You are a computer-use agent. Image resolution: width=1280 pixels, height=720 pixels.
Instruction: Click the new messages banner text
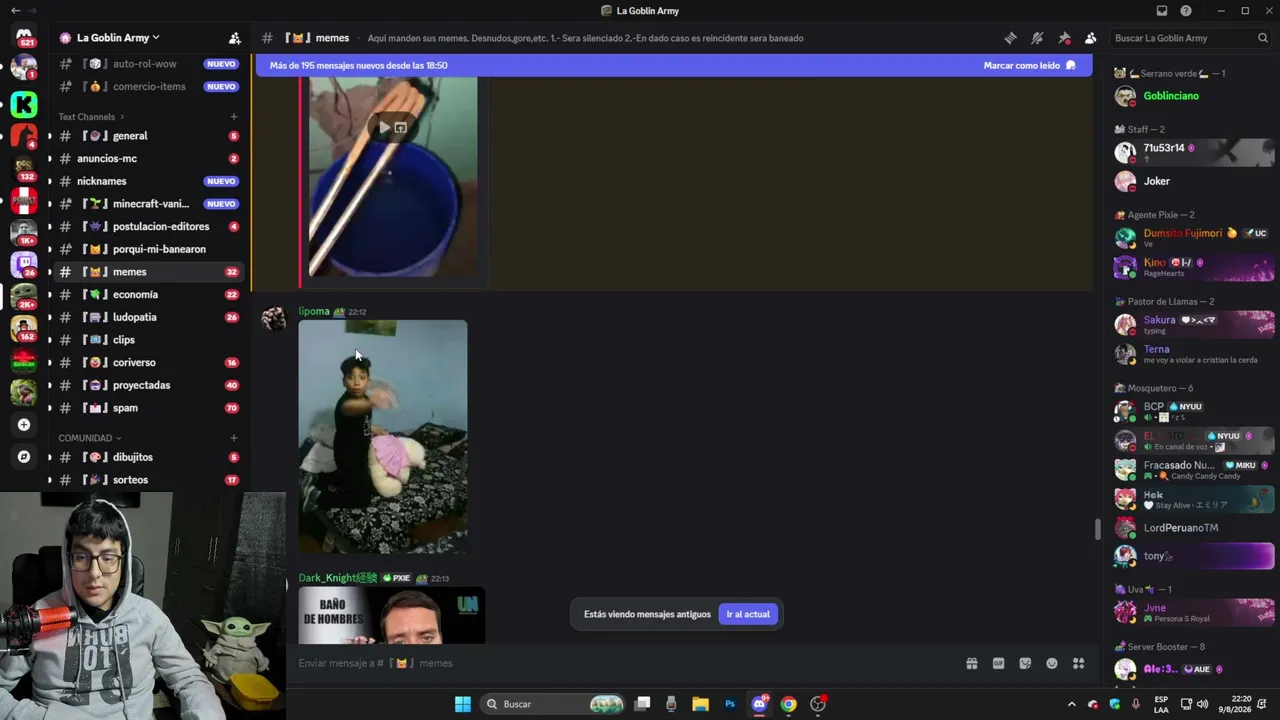click(x=358, y=65)
